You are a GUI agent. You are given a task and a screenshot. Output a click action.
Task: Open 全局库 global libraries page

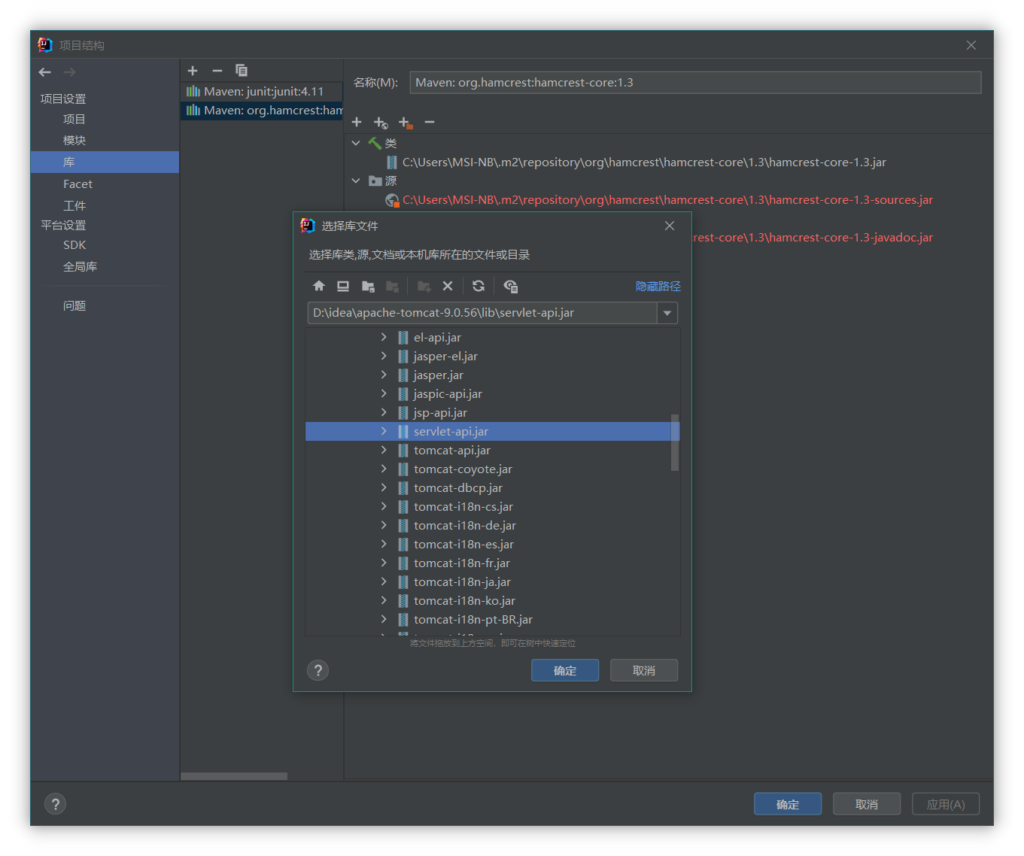click(x=80, y=266)
